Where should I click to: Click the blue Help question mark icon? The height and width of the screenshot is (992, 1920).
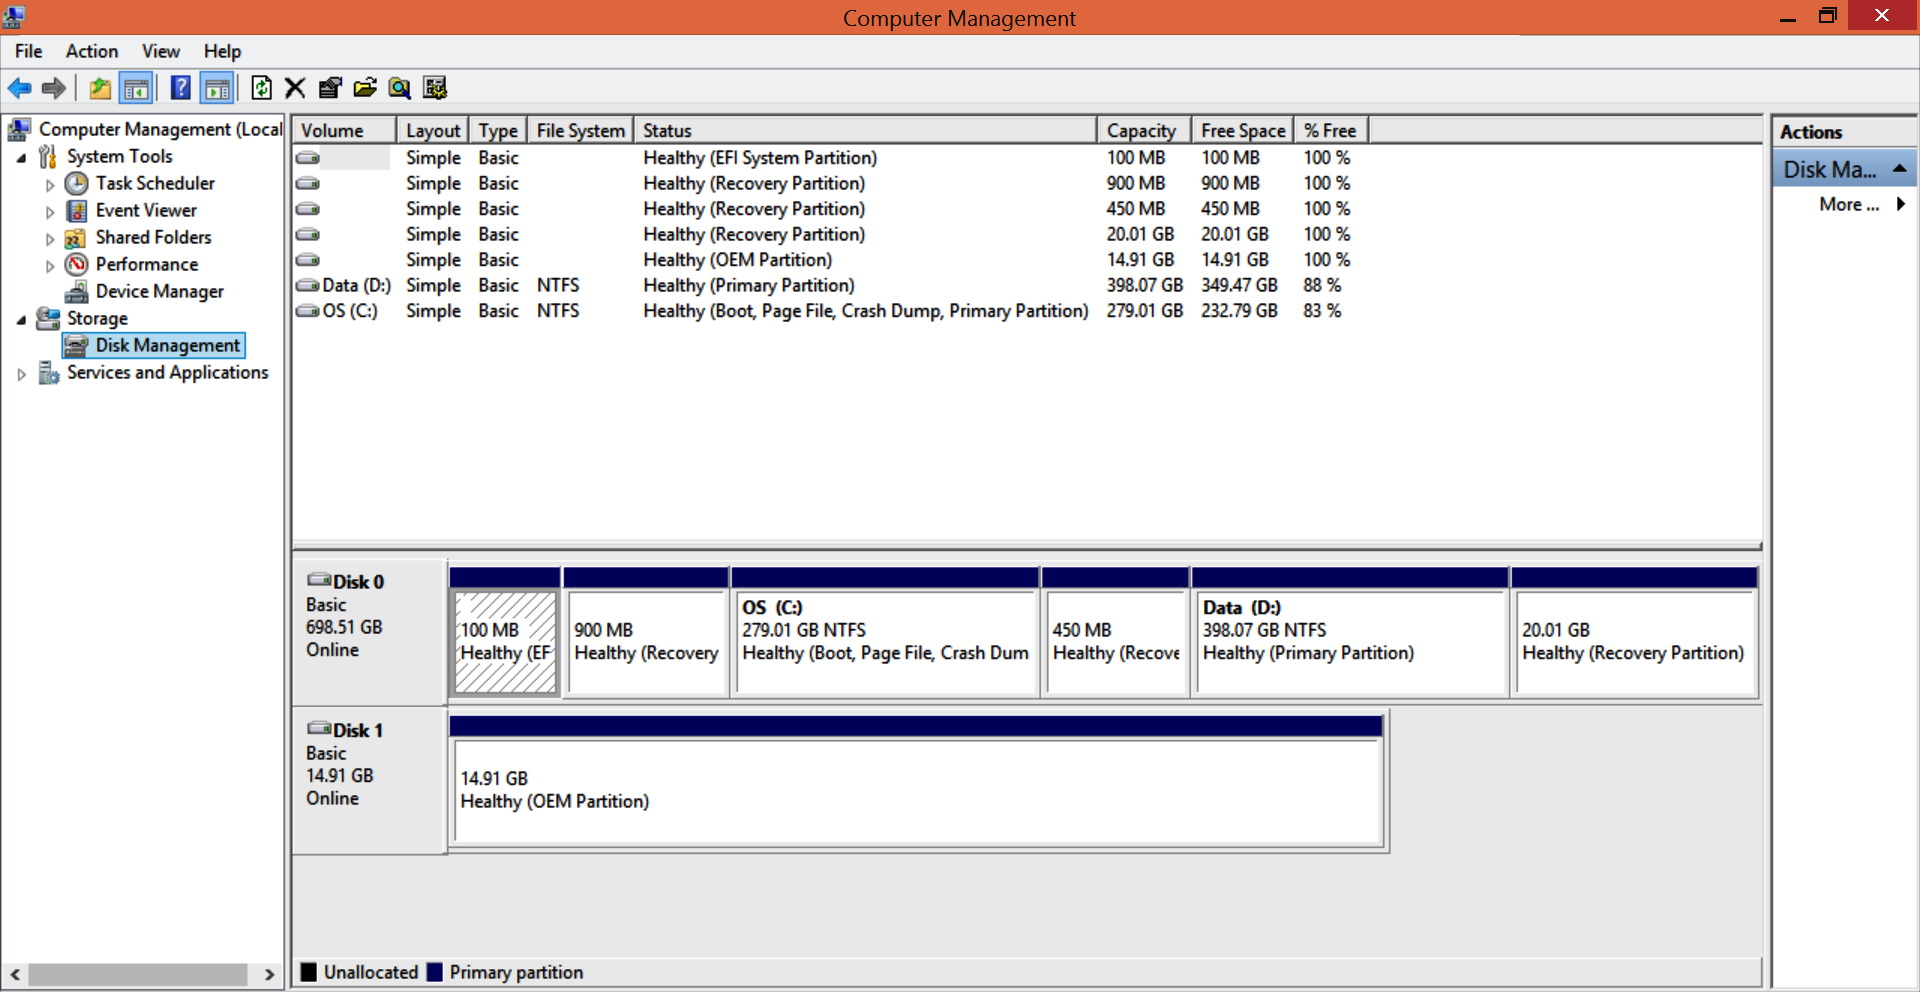180,88
